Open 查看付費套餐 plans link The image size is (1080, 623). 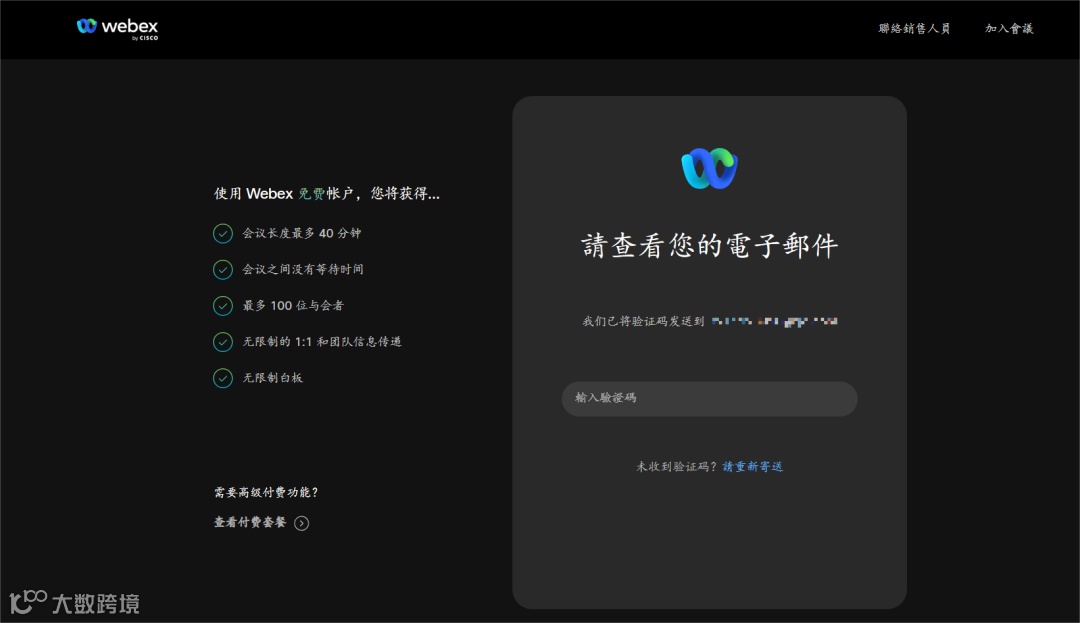tap(249, 522)
